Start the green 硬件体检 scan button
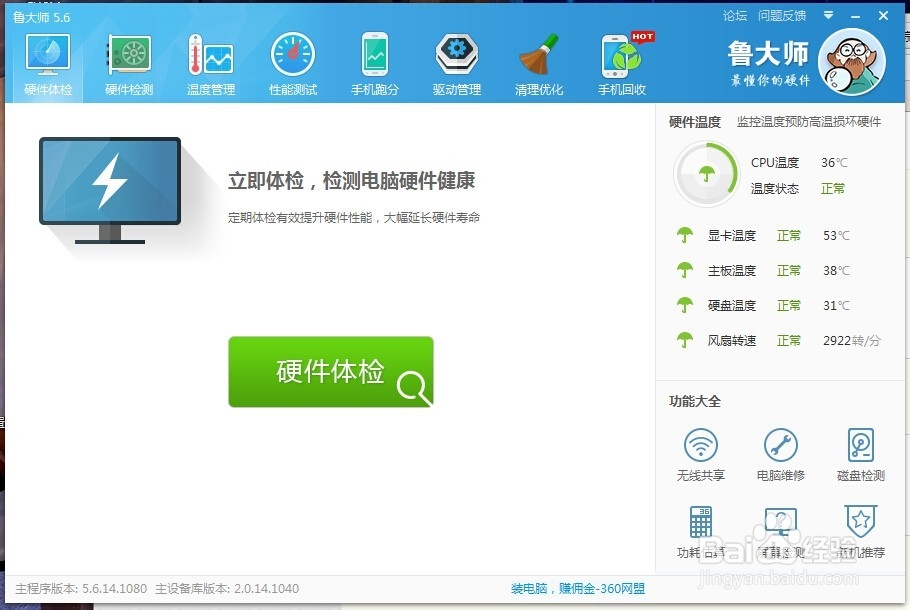Screen dimensions: 910x610 click(331, 371)
